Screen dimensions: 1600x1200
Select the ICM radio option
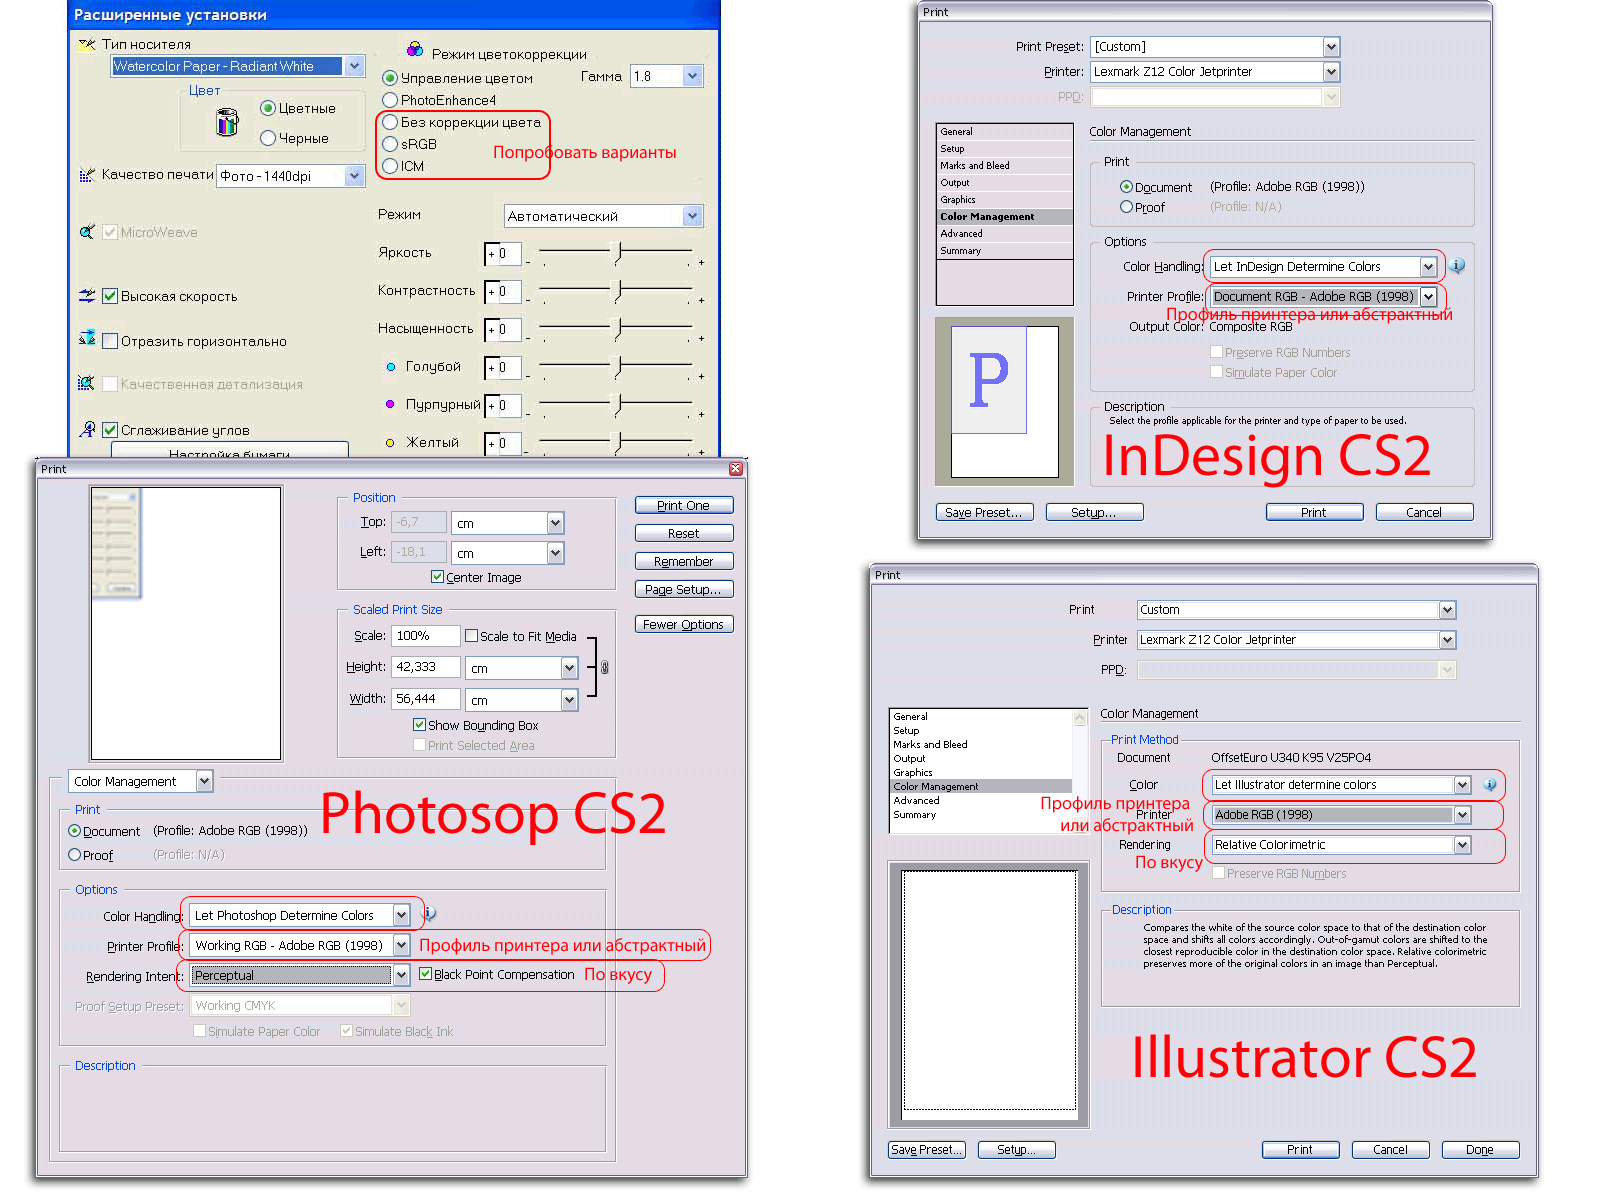click(x=390, y=166)
